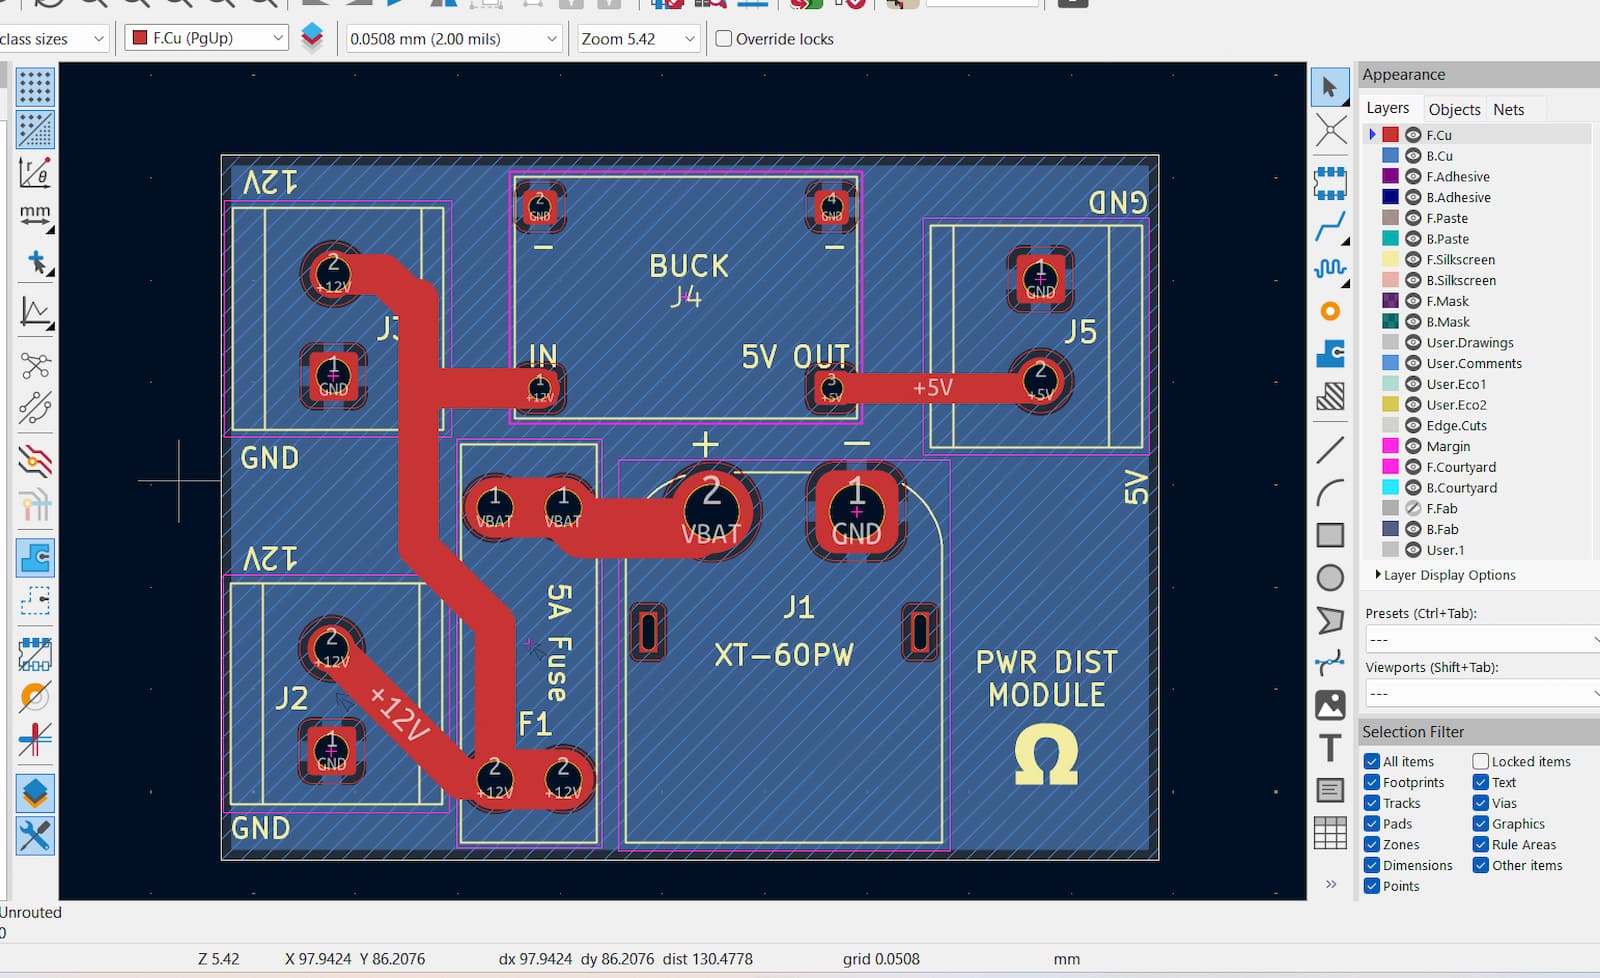Select the Draw Bezier curve tool
This screenshot has height=978, width=1600.
click(x=1330, y=662)
